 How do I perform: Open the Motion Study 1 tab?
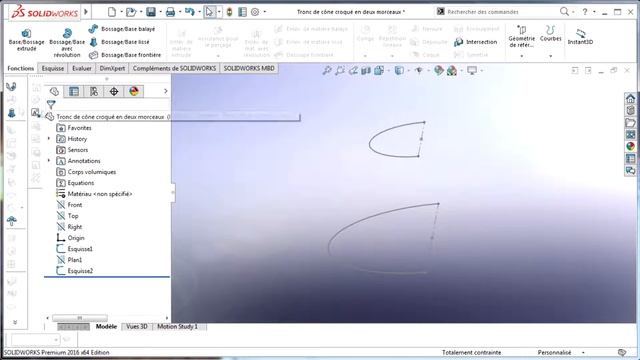pyautogui.click(x=178, y=327)
